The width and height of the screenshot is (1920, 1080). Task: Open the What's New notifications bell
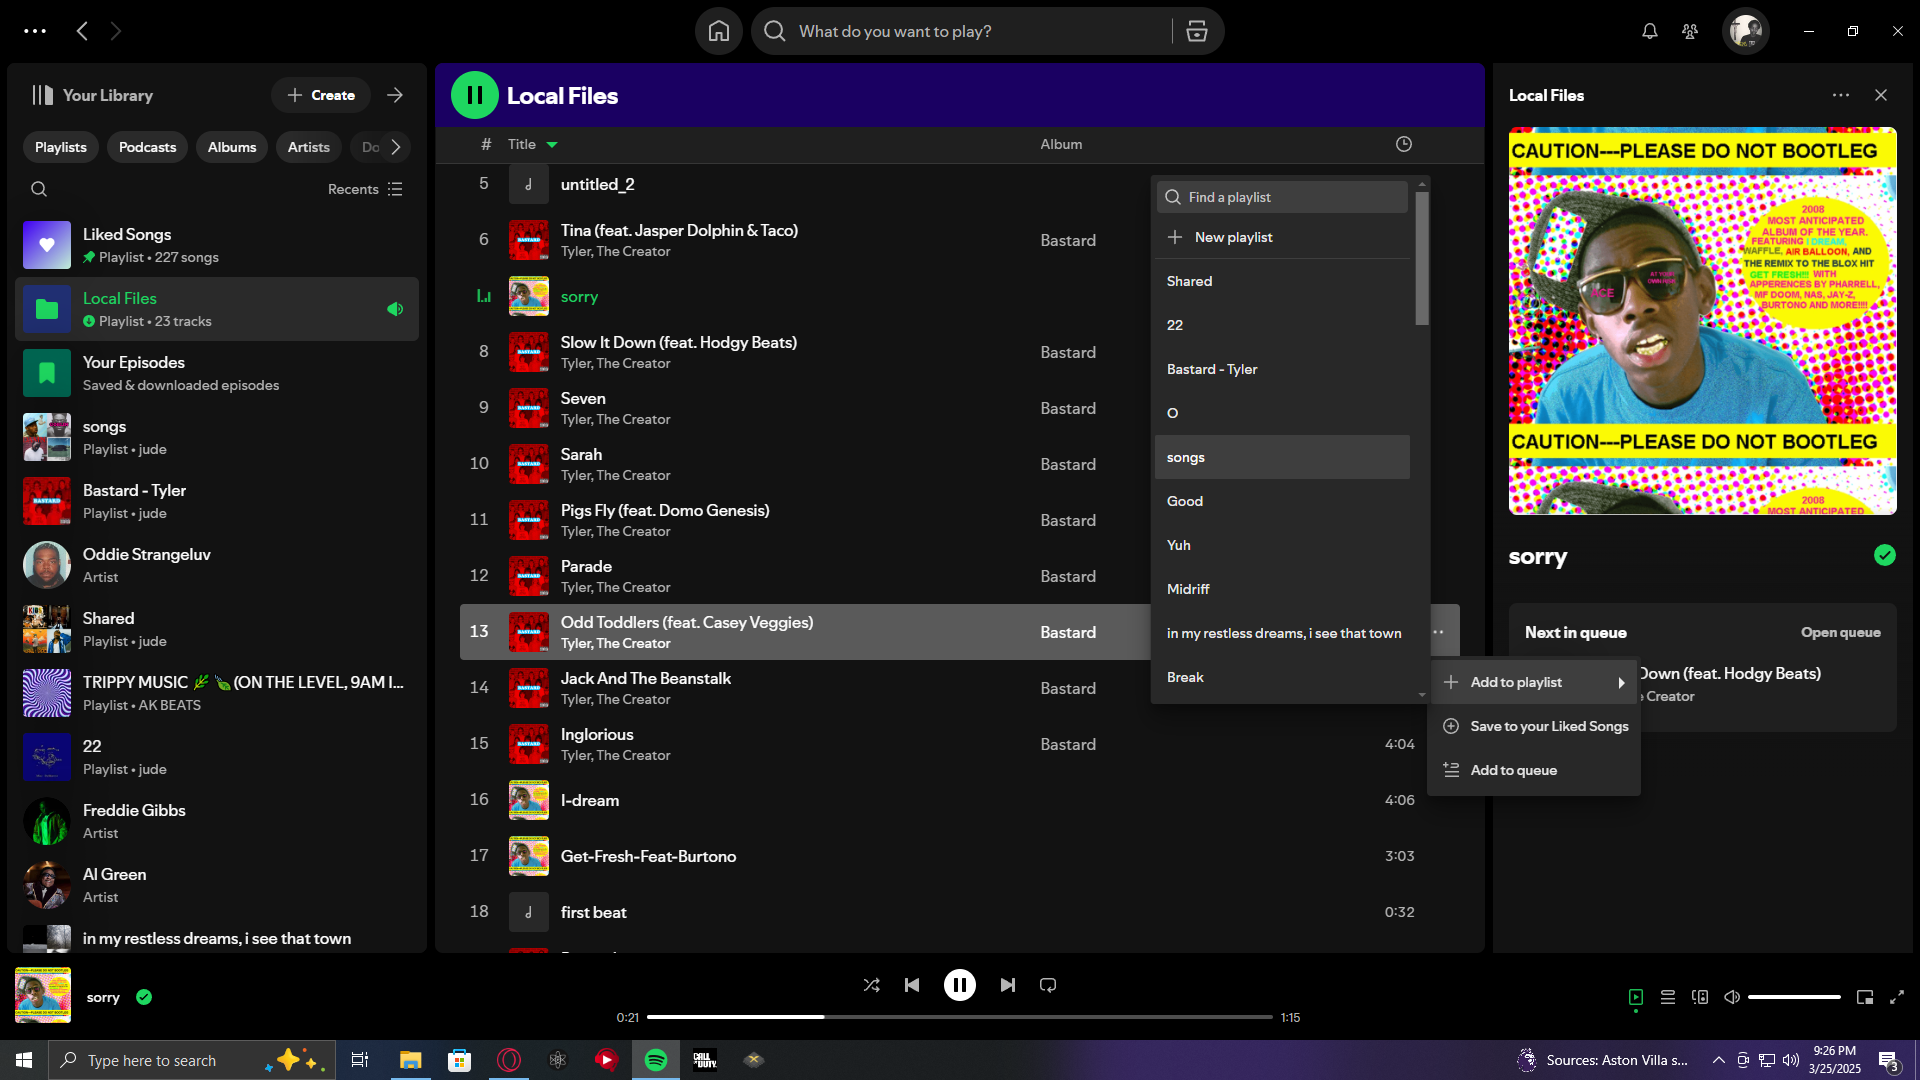(1649, 31)
